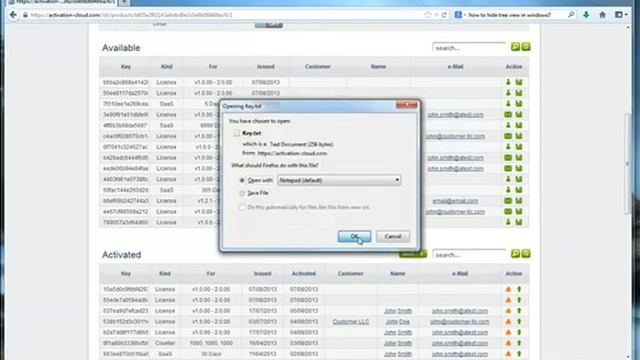Click the Activated column header in Activated table
The width and height of the screenshot is (640, 360).
[304, 273]
